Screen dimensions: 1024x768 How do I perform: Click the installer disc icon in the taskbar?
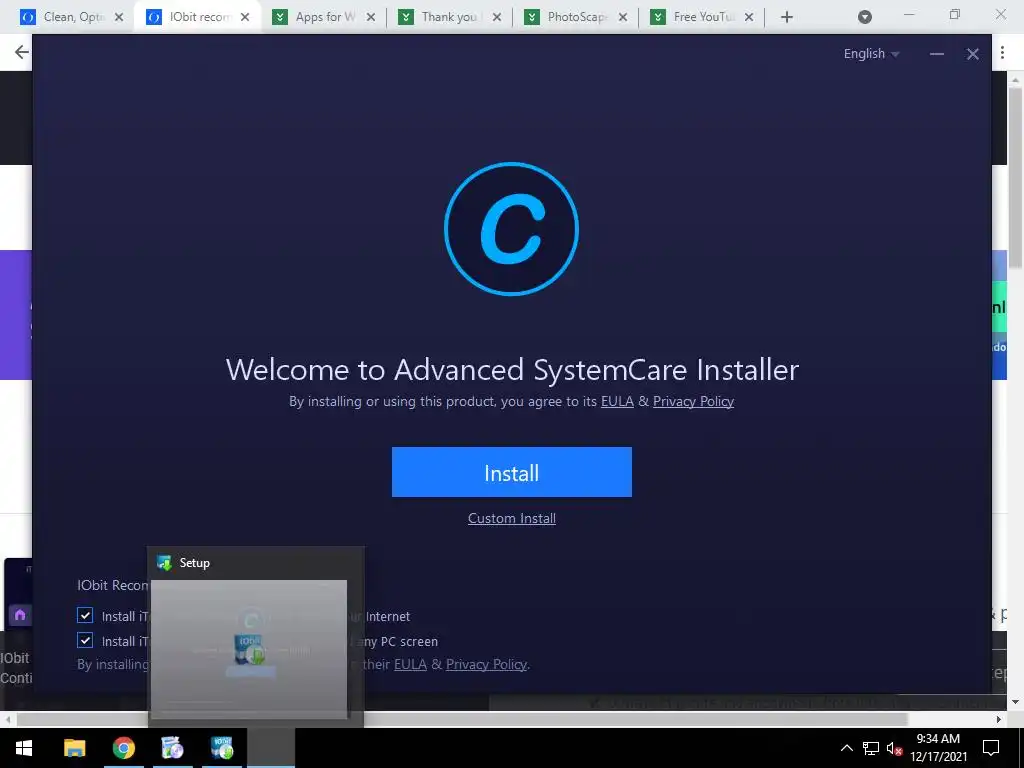[x=172, y=748]
